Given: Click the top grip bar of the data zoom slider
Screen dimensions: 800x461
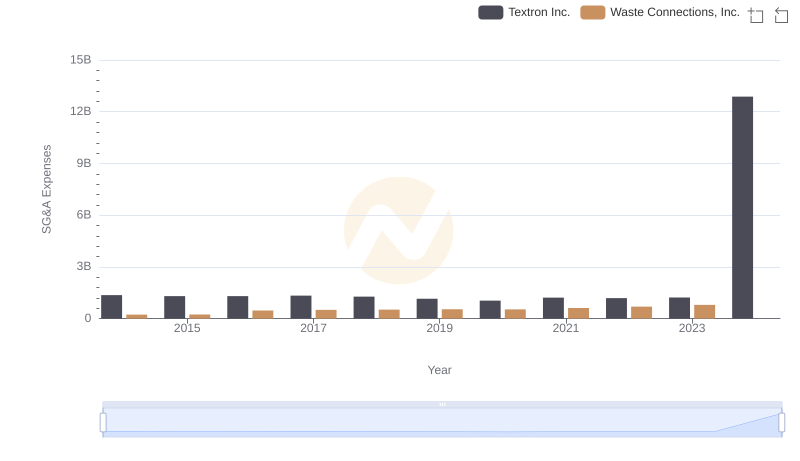Looking at the screenshot, I should click(442, 404).
